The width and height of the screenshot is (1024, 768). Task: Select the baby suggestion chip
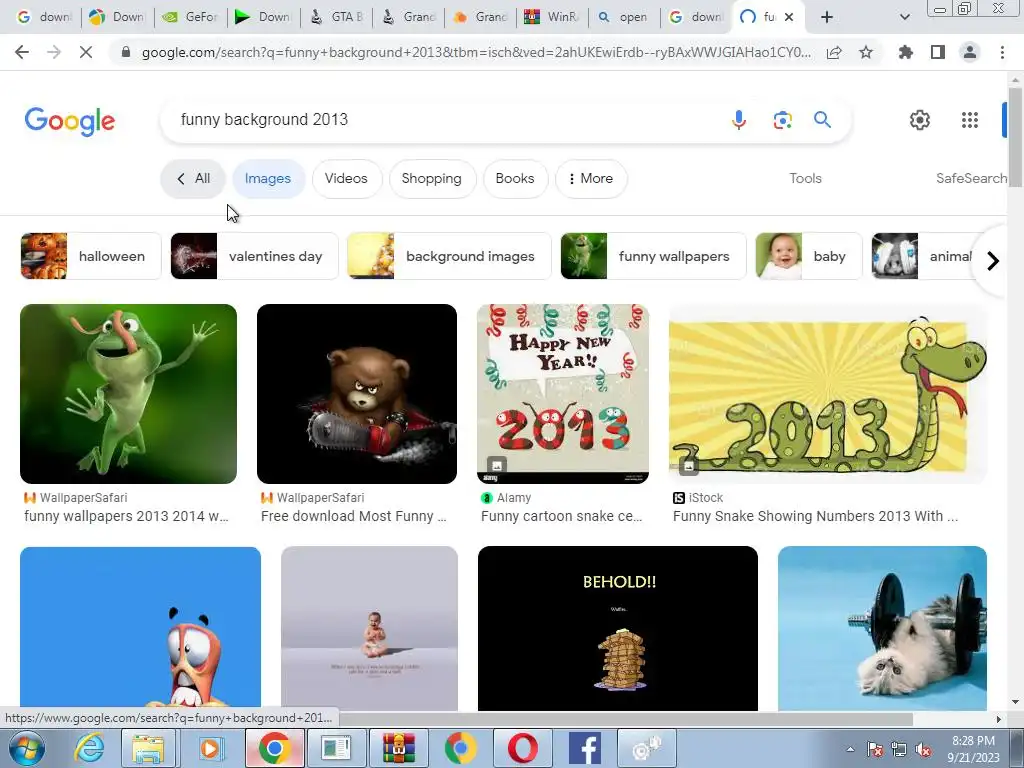pos(808,256)
